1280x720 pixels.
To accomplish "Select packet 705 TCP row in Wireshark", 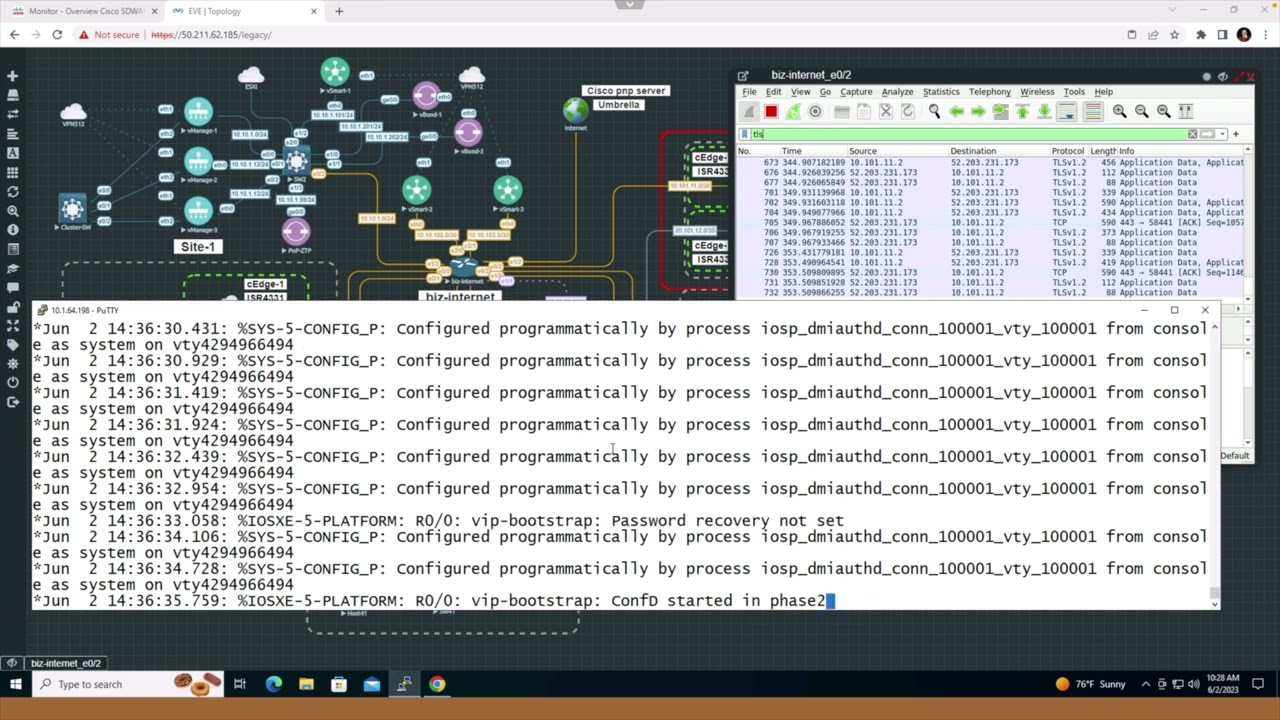I will click(990, 222).
